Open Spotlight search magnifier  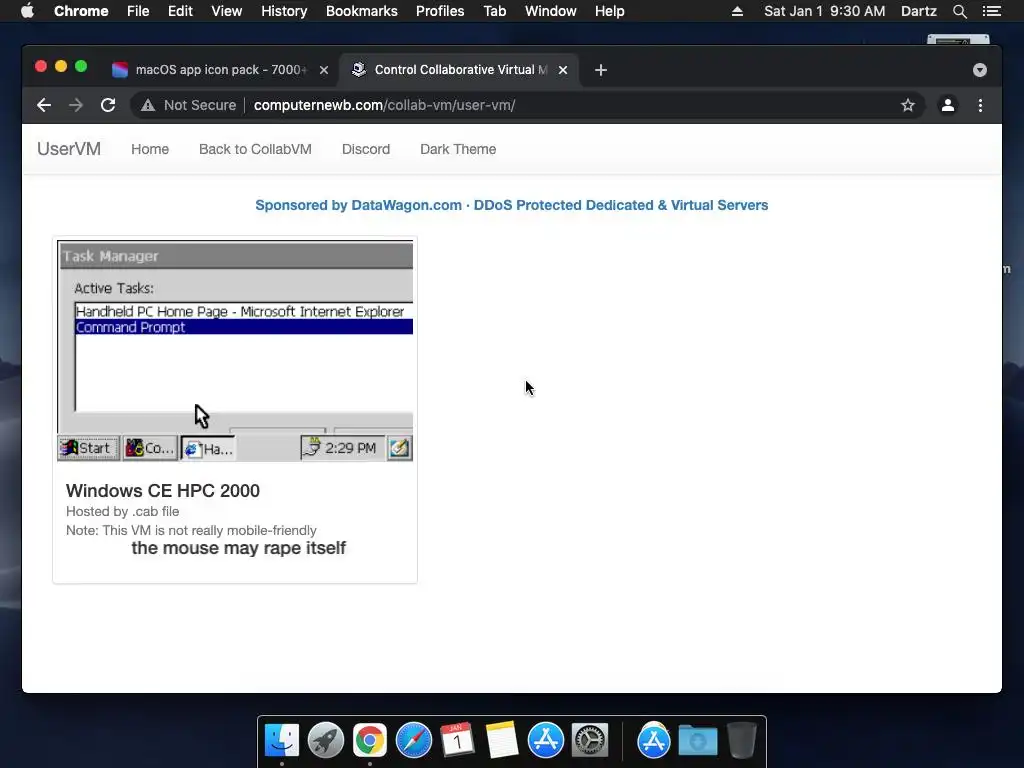click(x=959, y=11)
